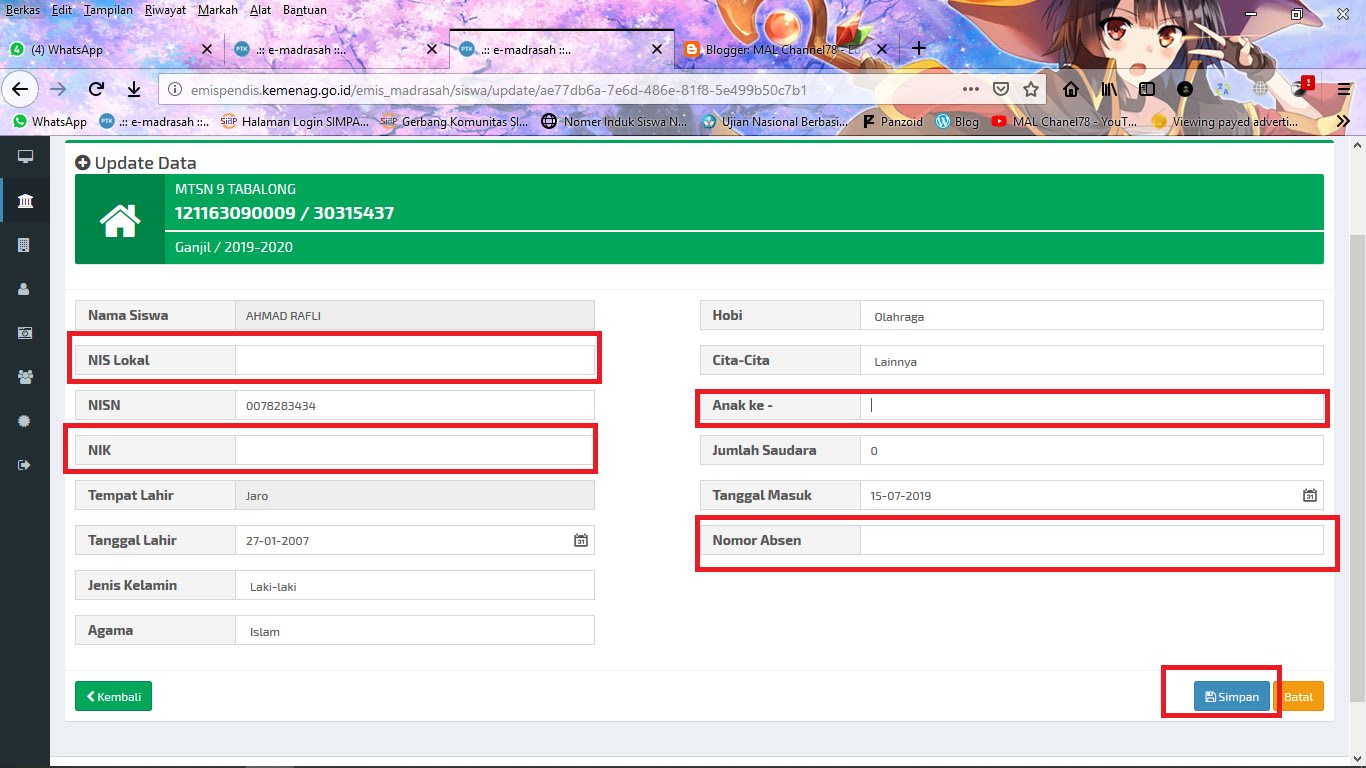
Task: Open the Firefox hamburger menu
Action: coord(1343,88)
